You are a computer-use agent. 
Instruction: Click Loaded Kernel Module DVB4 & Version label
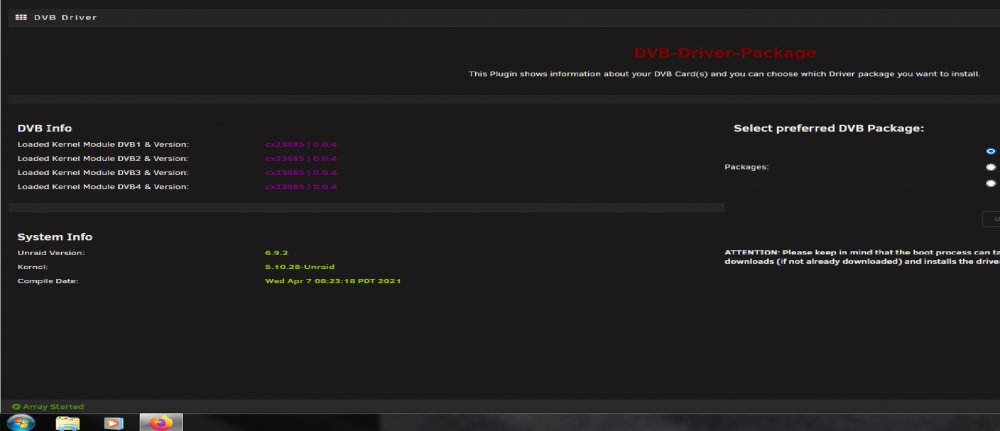(x=103, y=187)
